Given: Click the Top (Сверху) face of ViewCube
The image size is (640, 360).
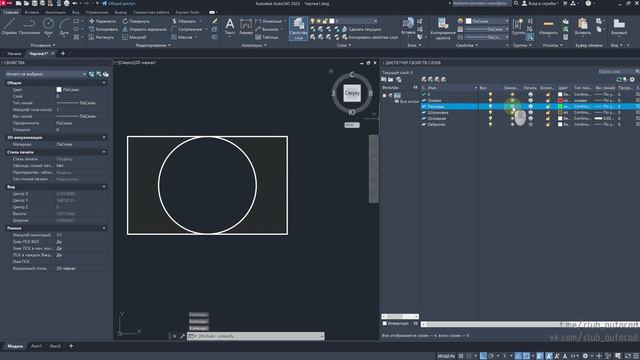Looking at the screenshot, I should point(352,93).
